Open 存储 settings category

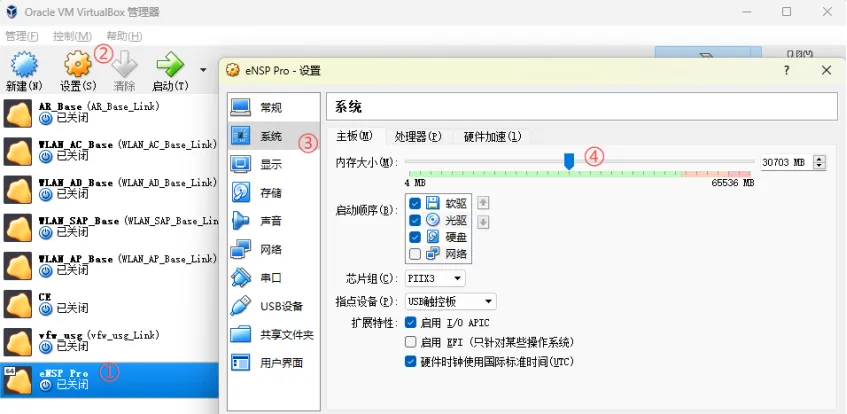[x=273, y=193]
